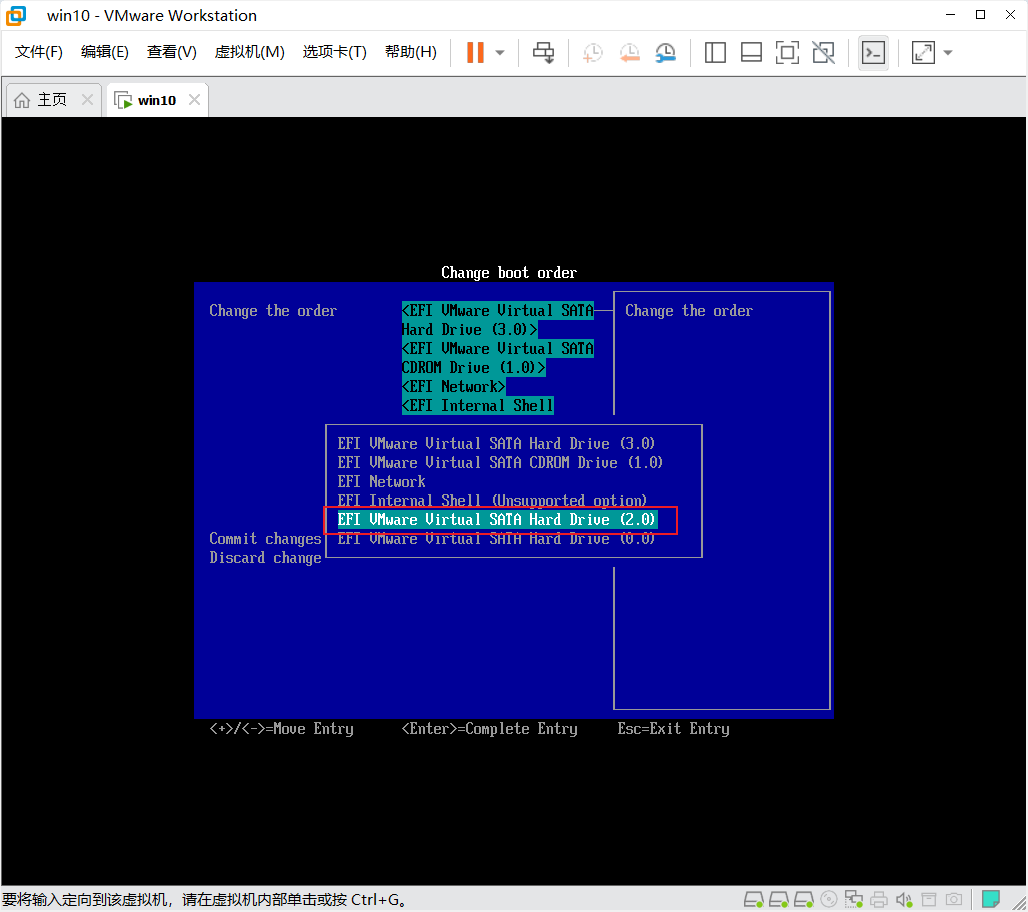
Task: Enter full screen mode icon
Action: click(787, 52)
